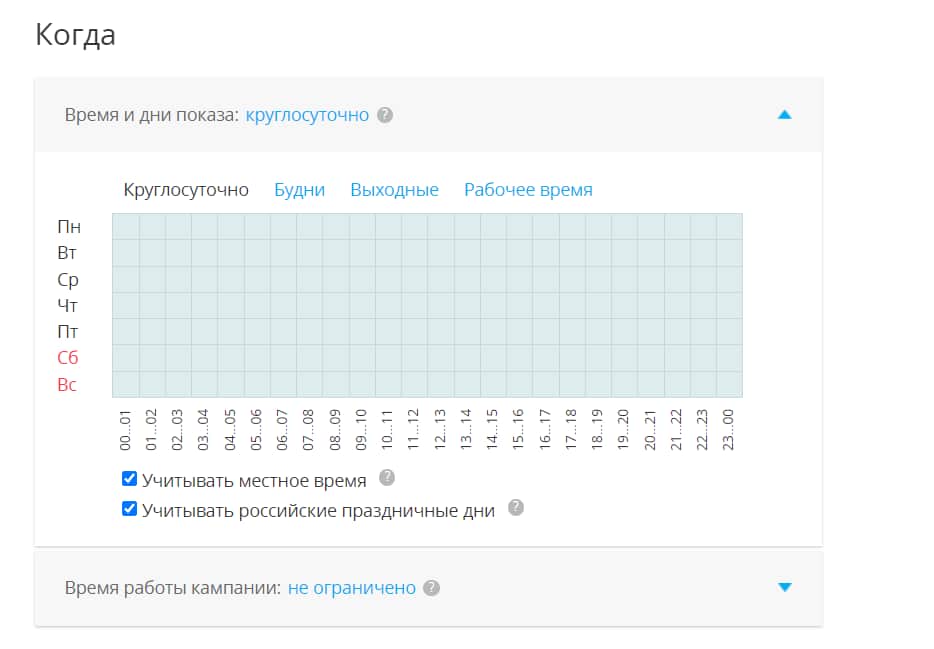Uncheck Учитывать местное время checkbox

click(129, 479)
